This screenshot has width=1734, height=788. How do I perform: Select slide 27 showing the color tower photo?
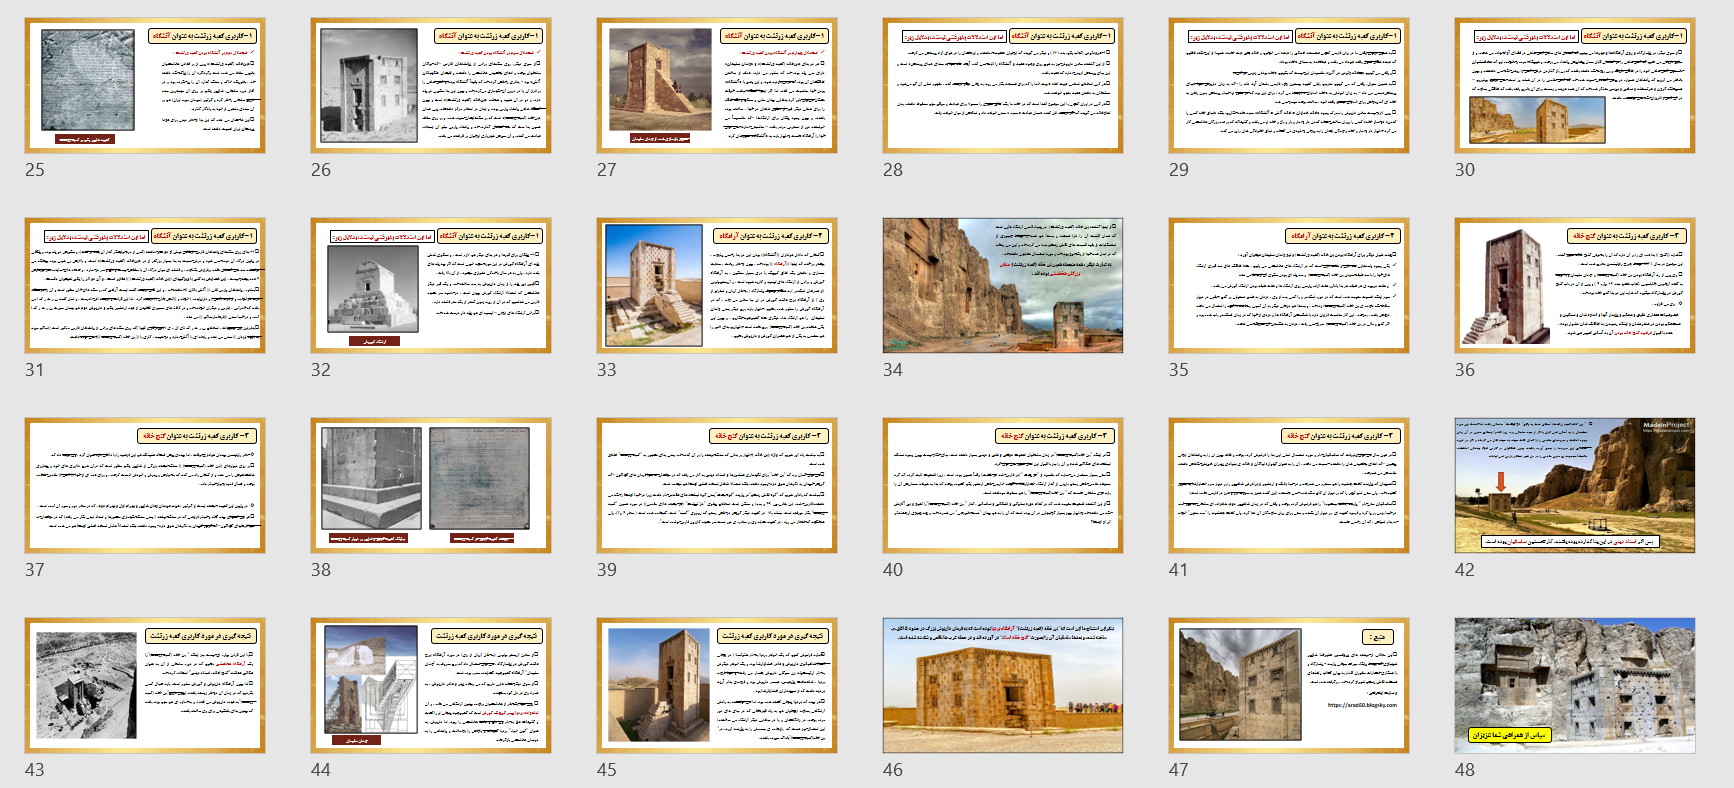tap(717, 86)
